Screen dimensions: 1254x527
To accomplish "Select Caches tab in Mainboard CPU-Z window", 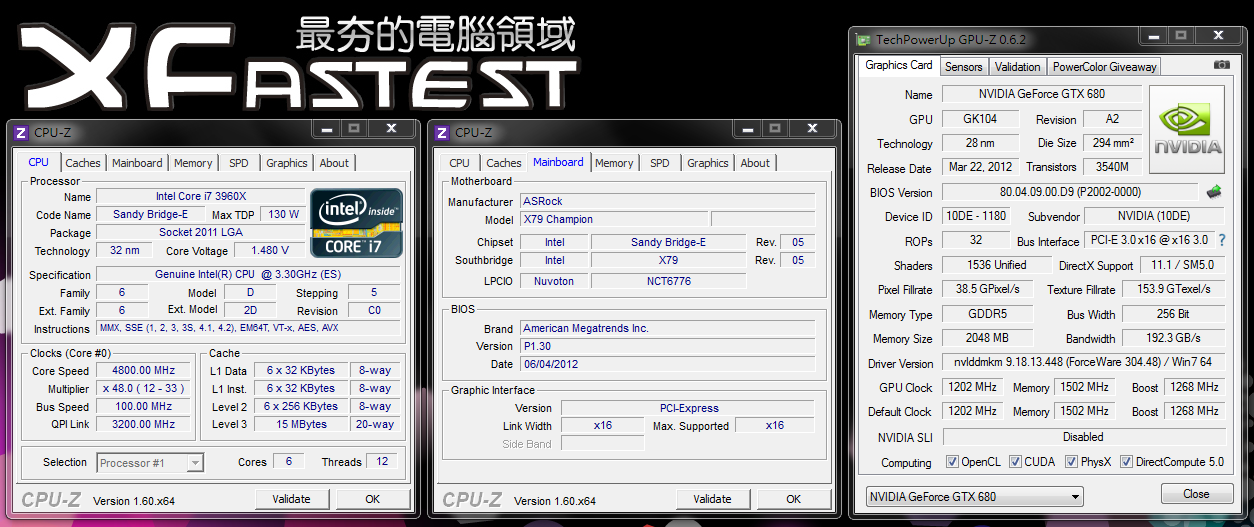I will (x=504, y=163).
